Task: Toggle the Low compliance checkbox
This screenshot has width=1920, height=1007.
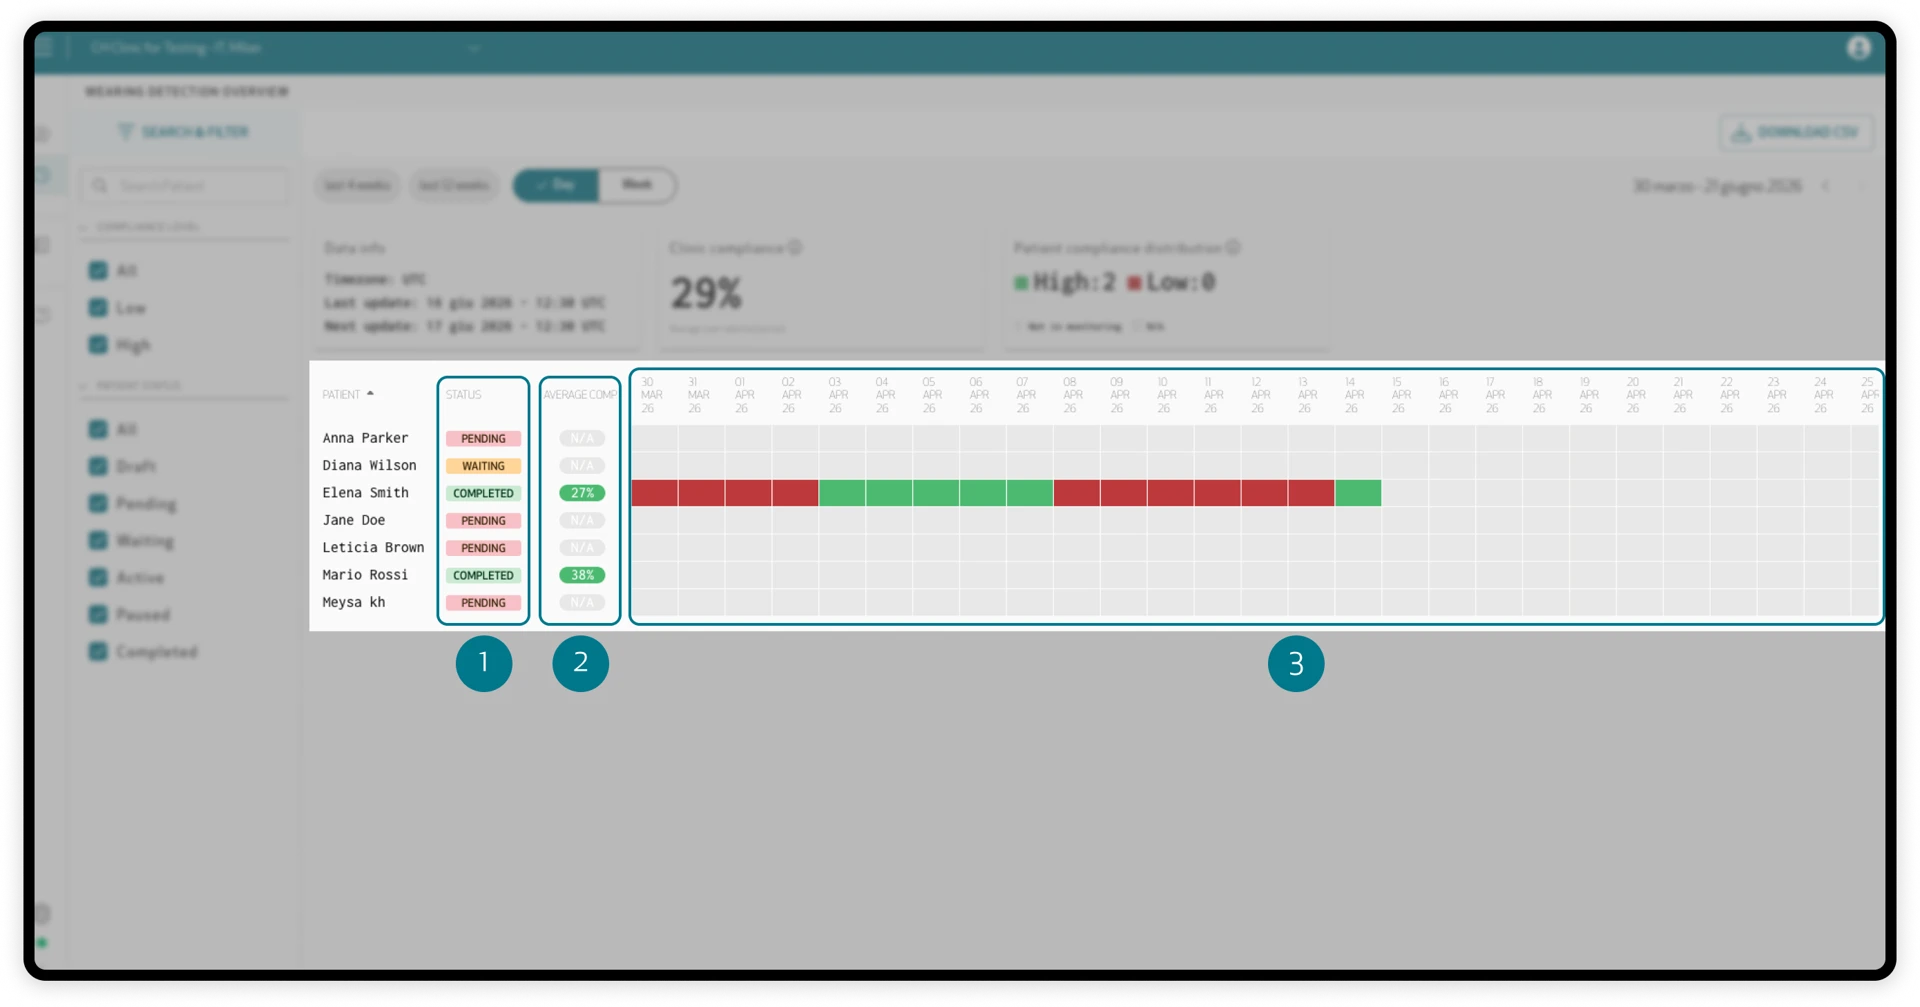Action: [x=98, y=307]
